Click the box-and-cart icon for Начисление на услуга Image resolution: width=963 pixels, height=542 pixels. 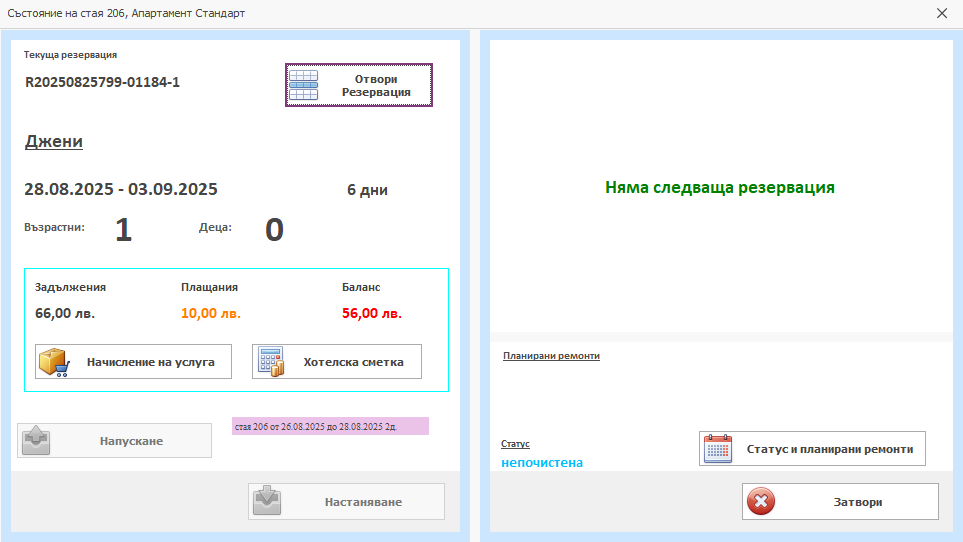pos(54,362)
